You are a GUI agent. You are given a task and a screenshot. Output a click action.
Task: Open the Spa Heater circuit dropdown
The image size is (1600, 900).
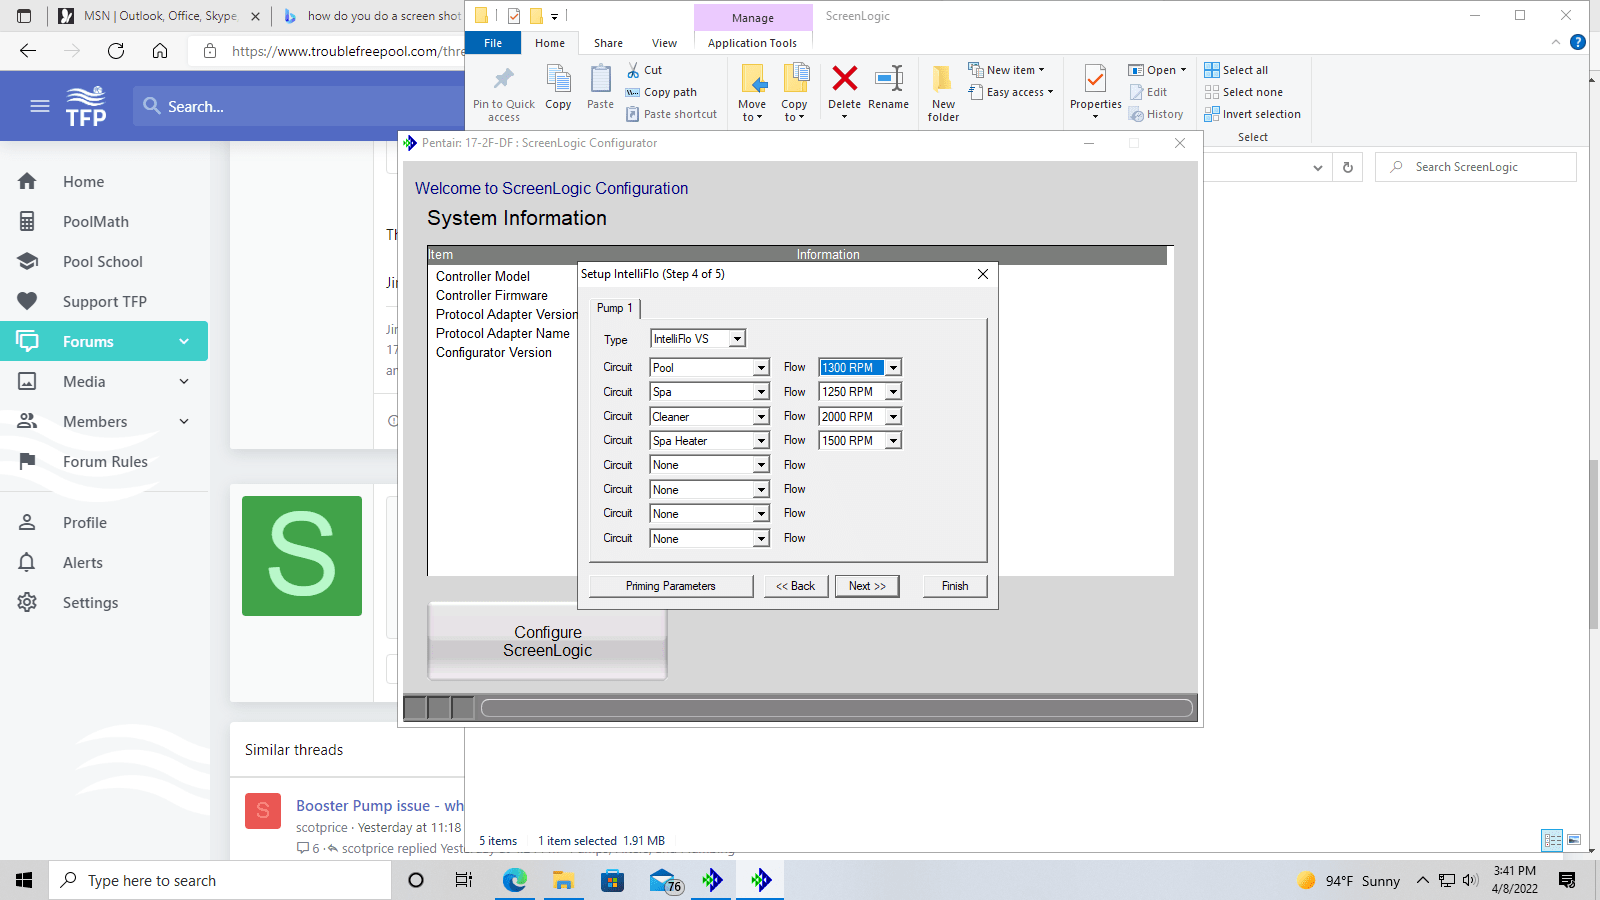point(761,441)
